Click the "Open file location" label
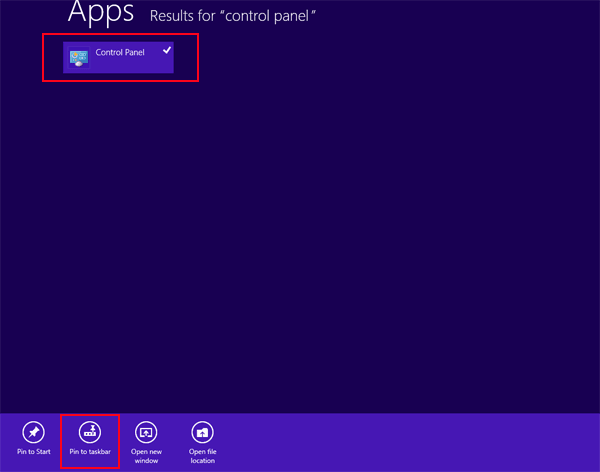 (x=202, y=456)
